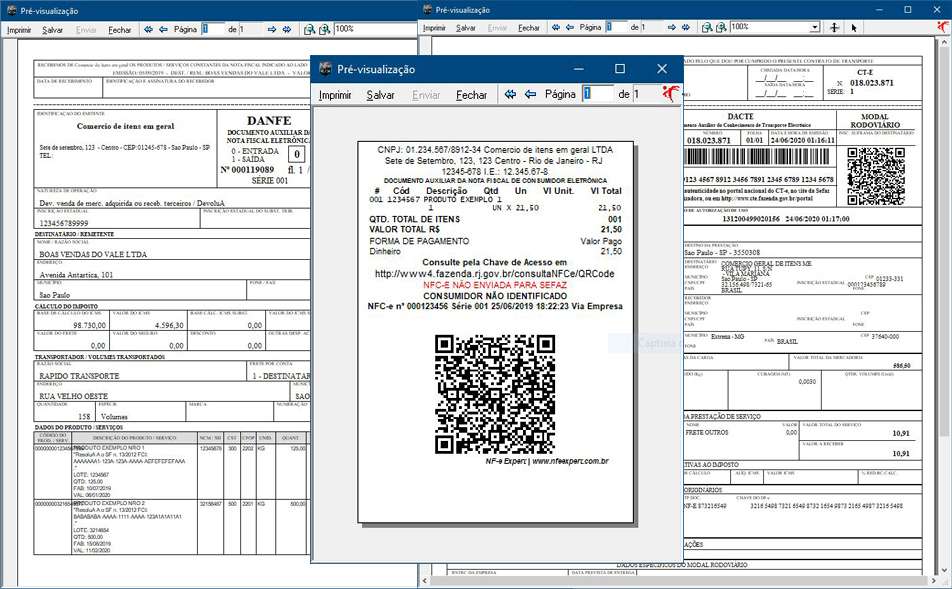Zoom in on the right DACTE window
The image size is (952, 589).
[x=721, y=27]
